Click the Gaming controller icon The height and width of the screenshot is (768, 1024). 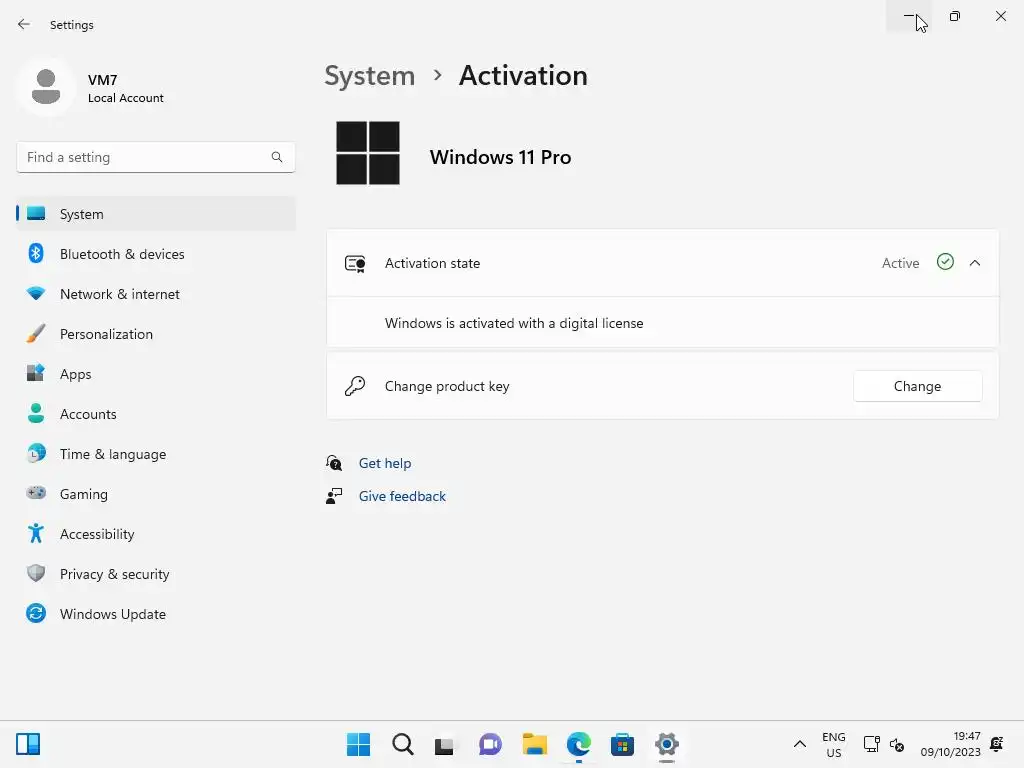(x=36, y=492)
